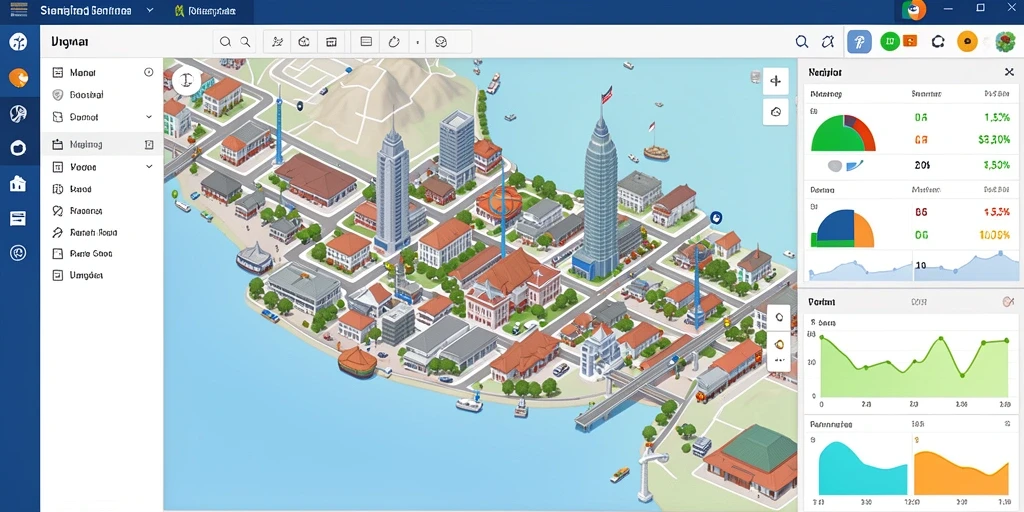Open the title bar dropdown arrow

(x=150, y=10)
